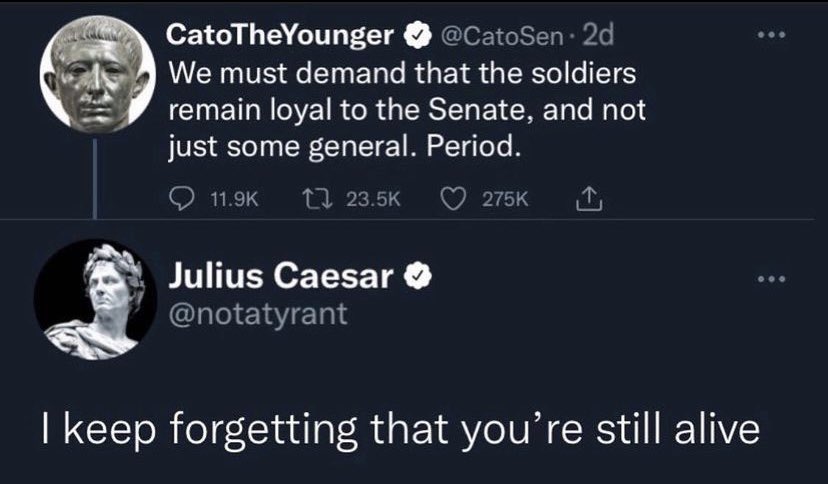Open the share icon on Cato's tweet
Screen dimensions: 828x484
[x=589, y=200]
